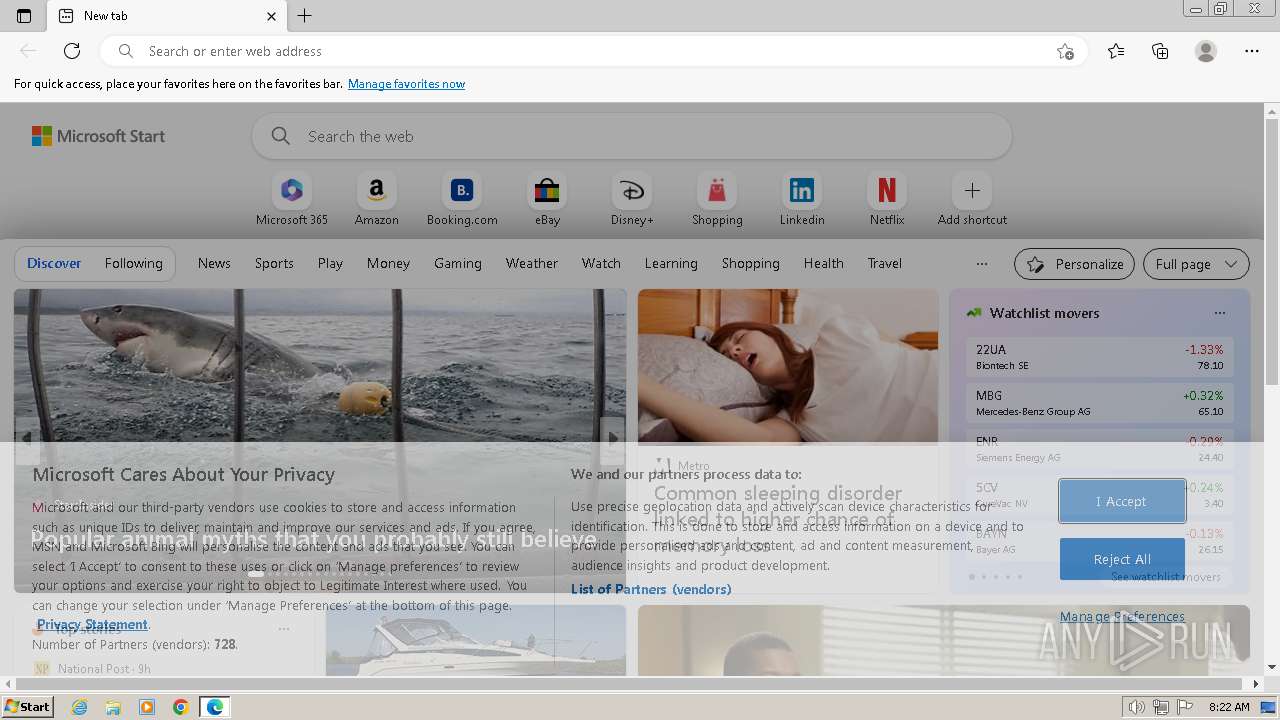
Task: Open the Booking.com shortcut icon
Action: pos(462,190)
